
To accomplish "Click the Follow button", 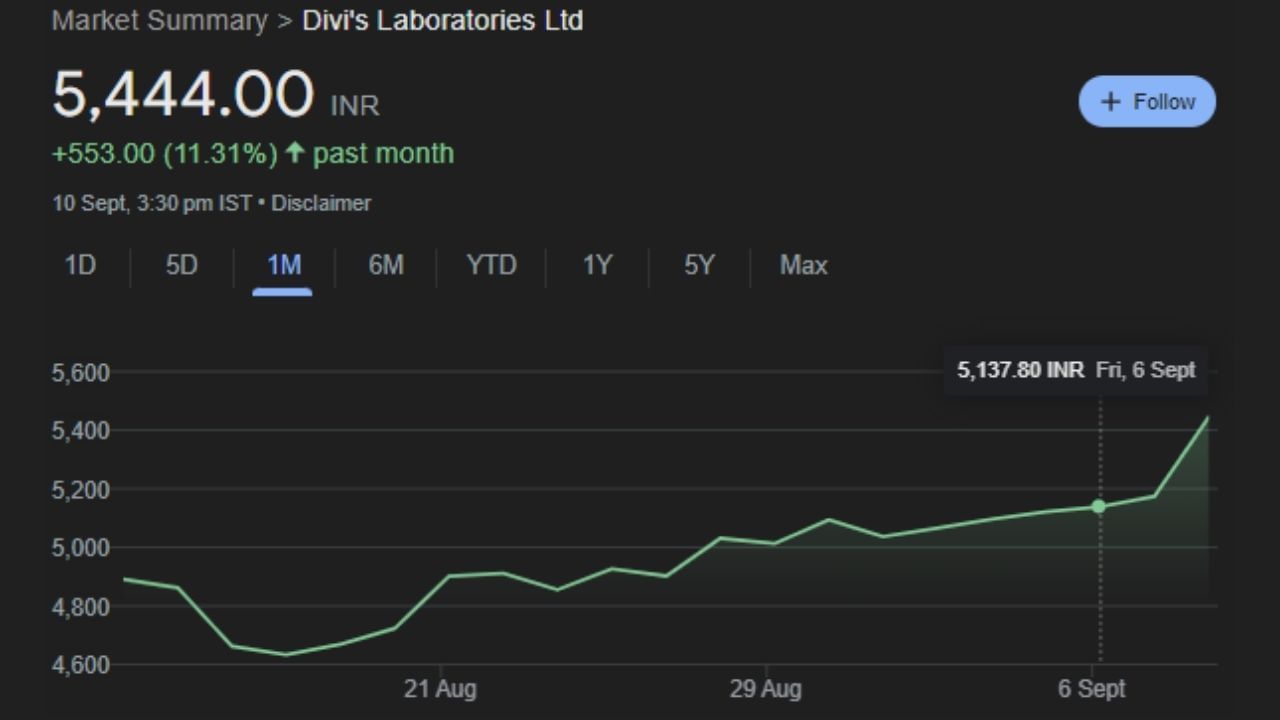I will tap(1147, 101).
